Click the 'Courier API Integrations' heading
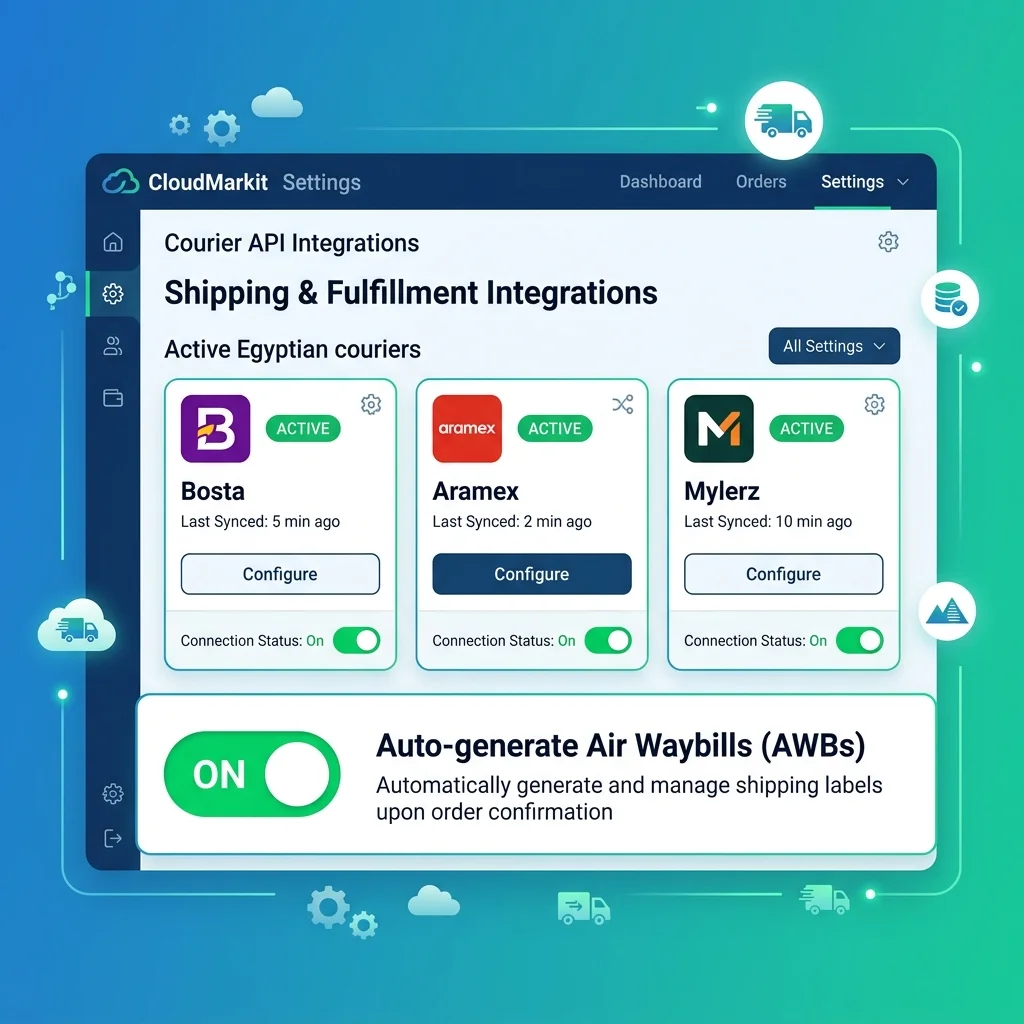 [x=291, y=243]
